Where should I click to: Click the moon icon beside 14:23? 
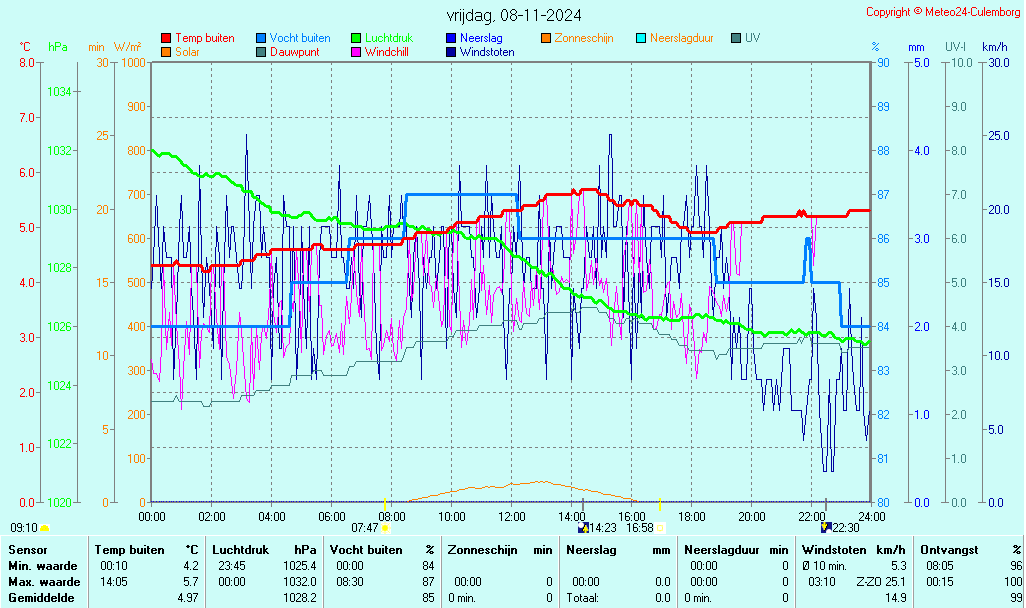[x=583, y=527]
